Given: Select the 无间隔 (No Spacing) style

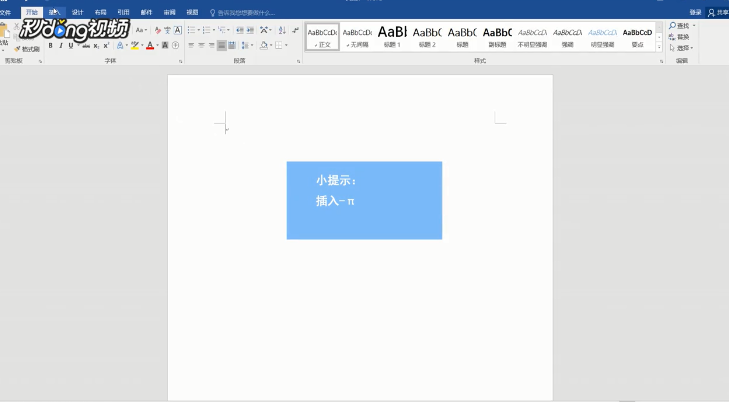Looking at the screenshot, I should click(x=357, y=36).
